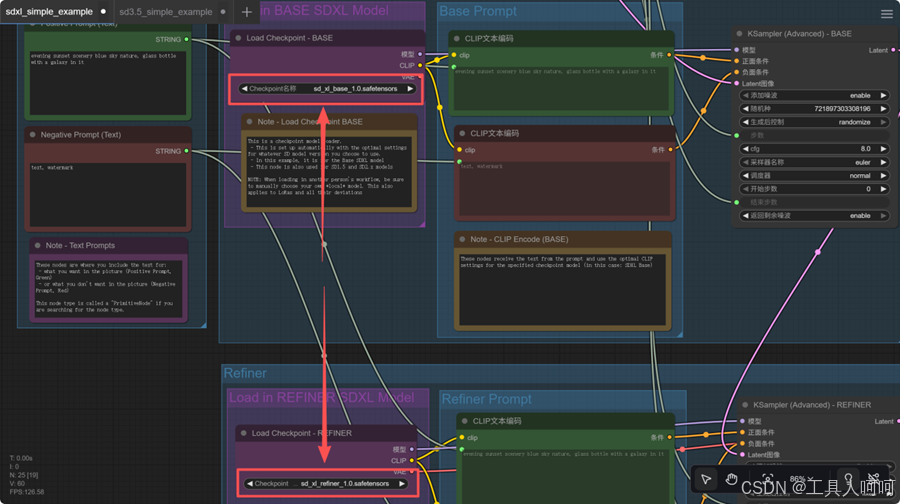The height and width of the screenshot is (504, 900).
Task: Click the positive prompt text area (top left)
Action: coord(108,83)
